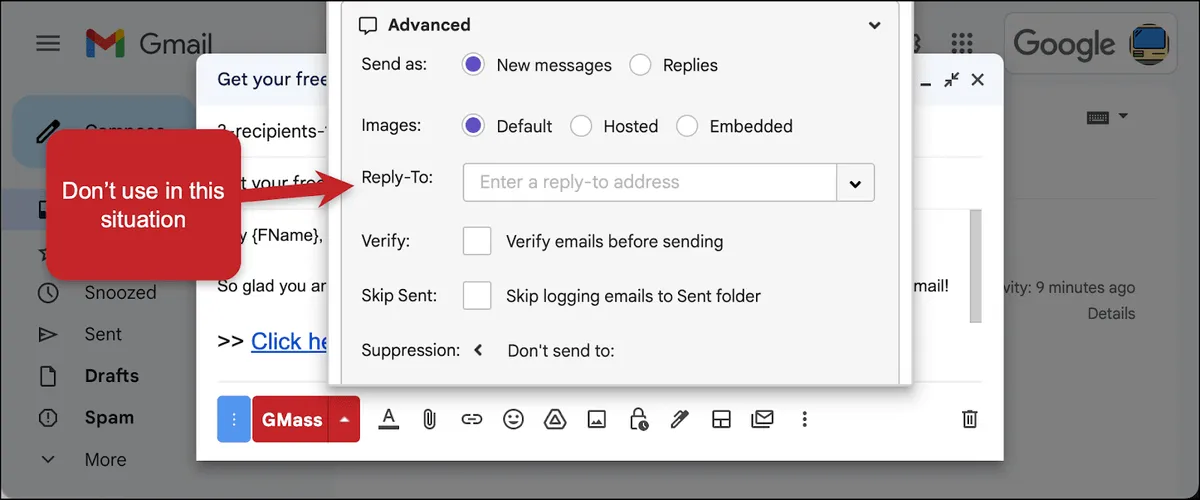This screenshot has width=1200, height=500.
Task: Open the input tools keyboard dropdown
Action: 1107,117
